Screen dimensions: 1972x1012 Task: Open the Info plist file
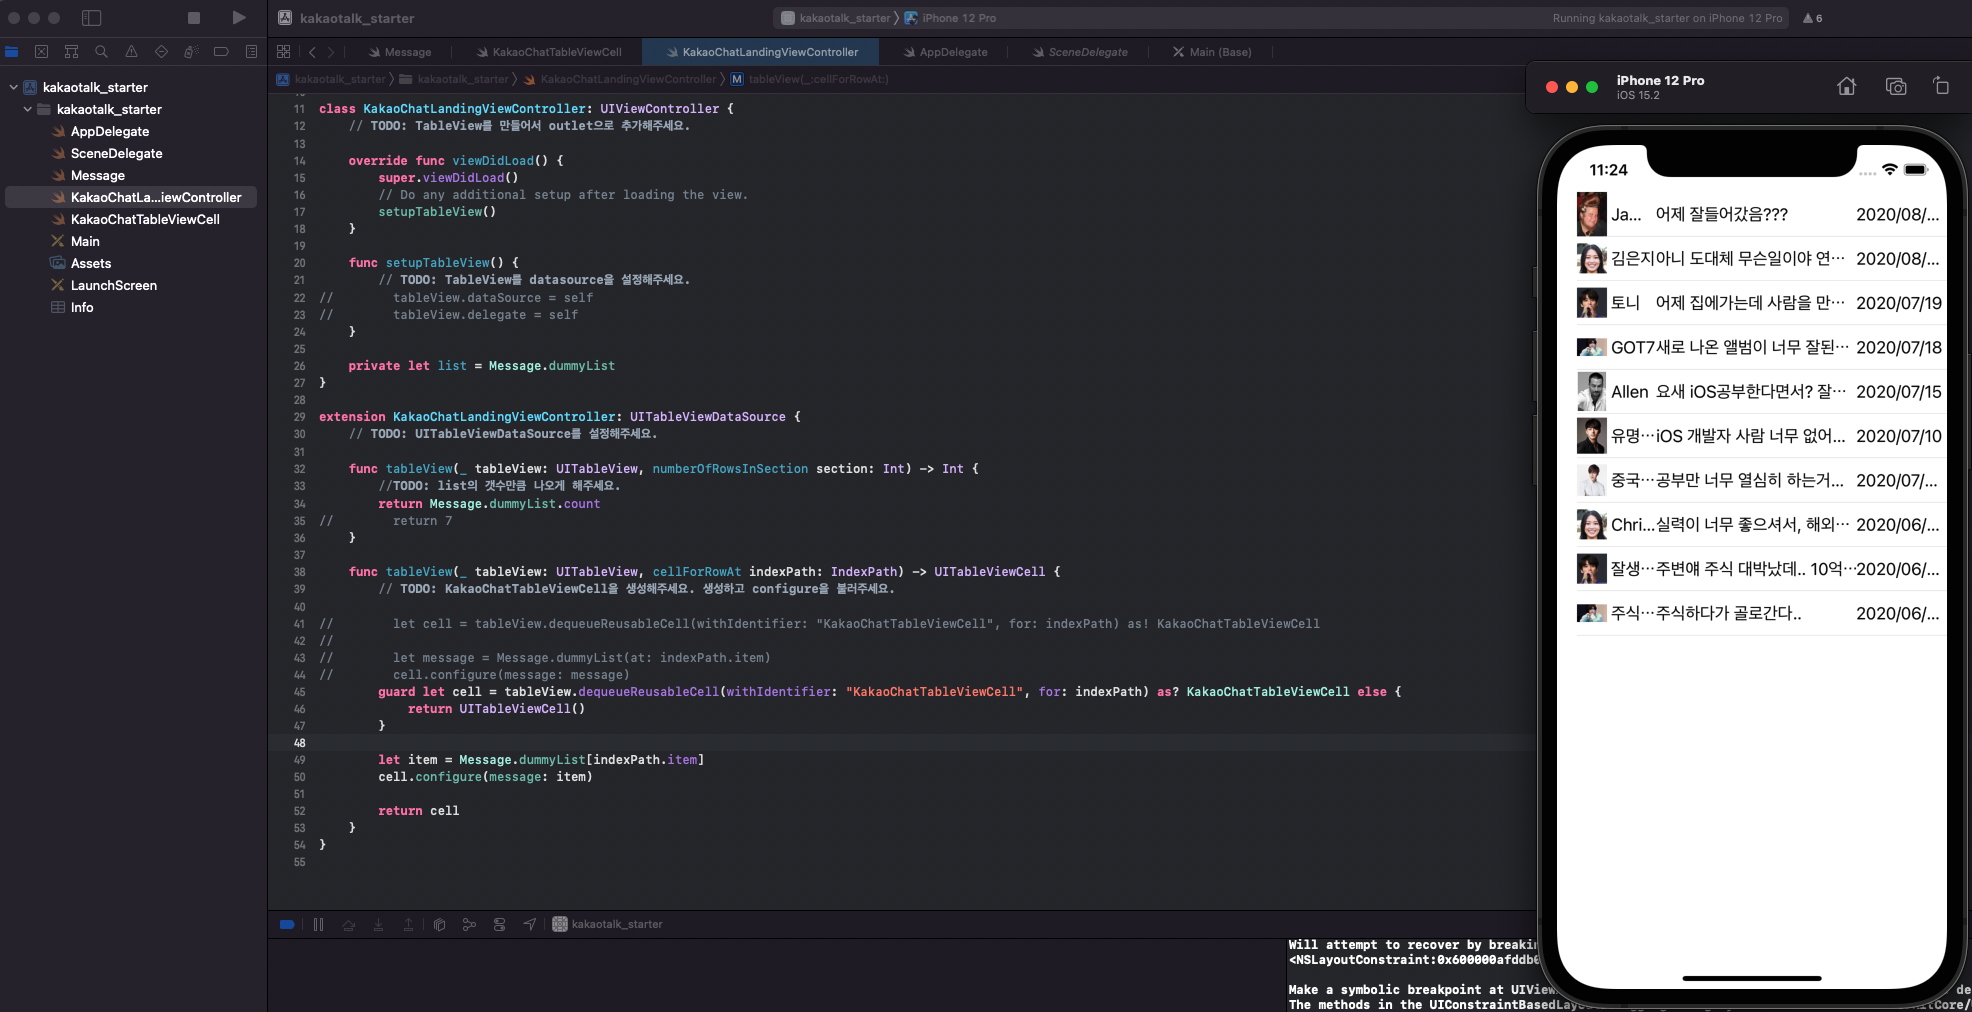82,307
